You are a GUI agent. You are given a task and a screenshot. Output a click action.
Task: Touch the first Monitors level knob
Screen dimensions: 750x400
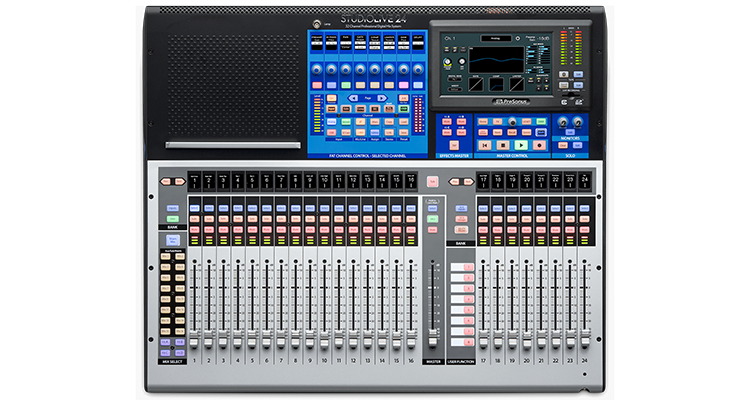(x=563, y=122)
